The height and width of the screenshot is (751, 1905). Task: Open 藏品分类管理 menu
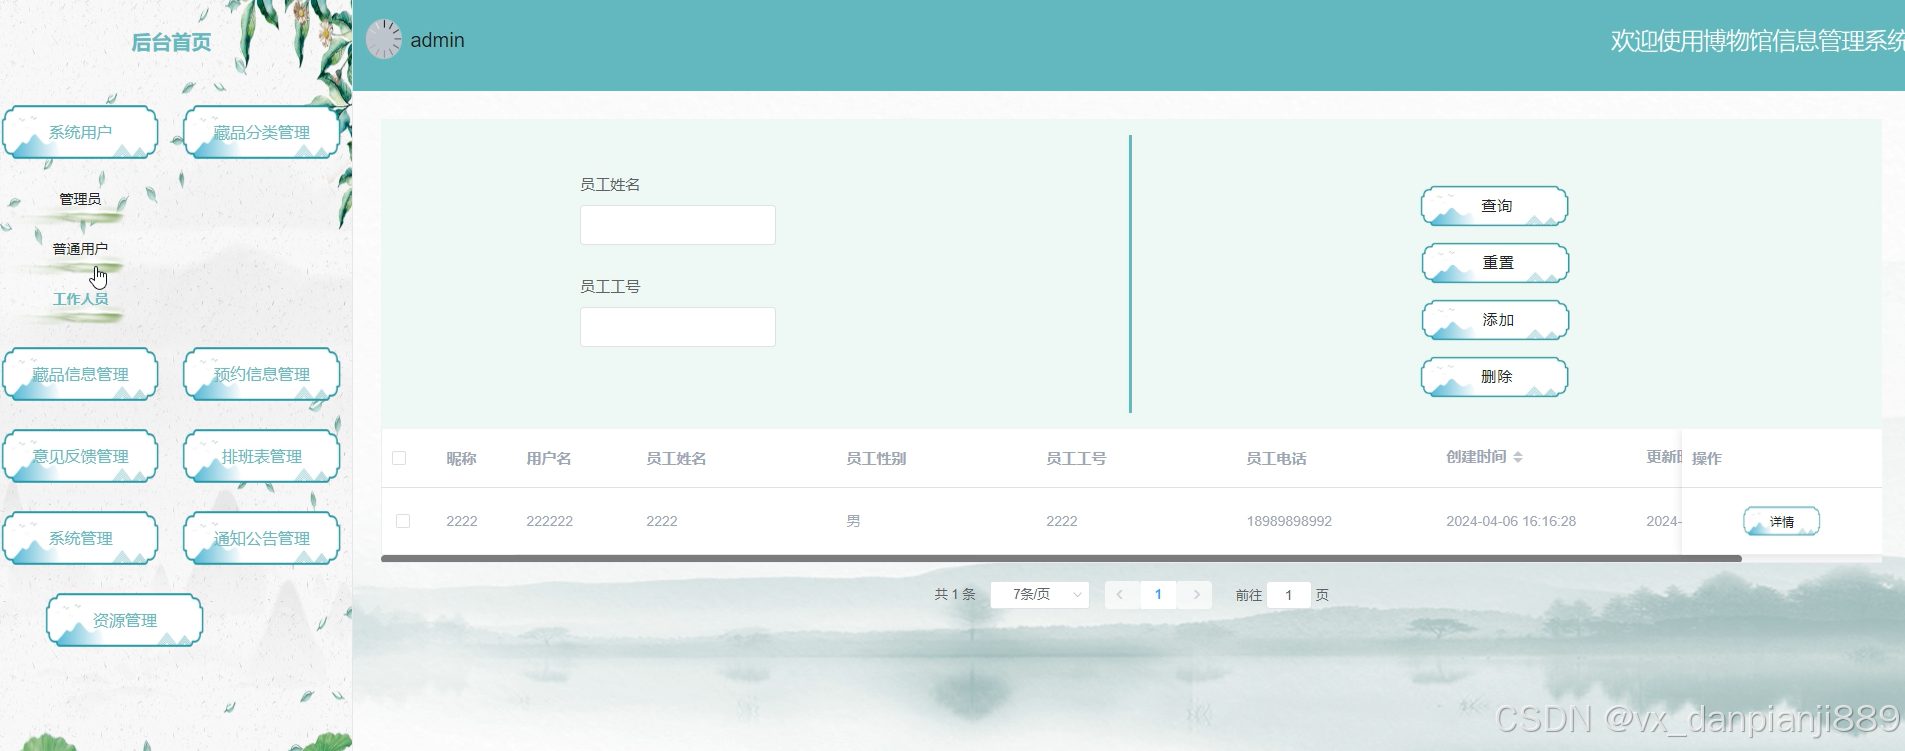(x=261, y=132)
